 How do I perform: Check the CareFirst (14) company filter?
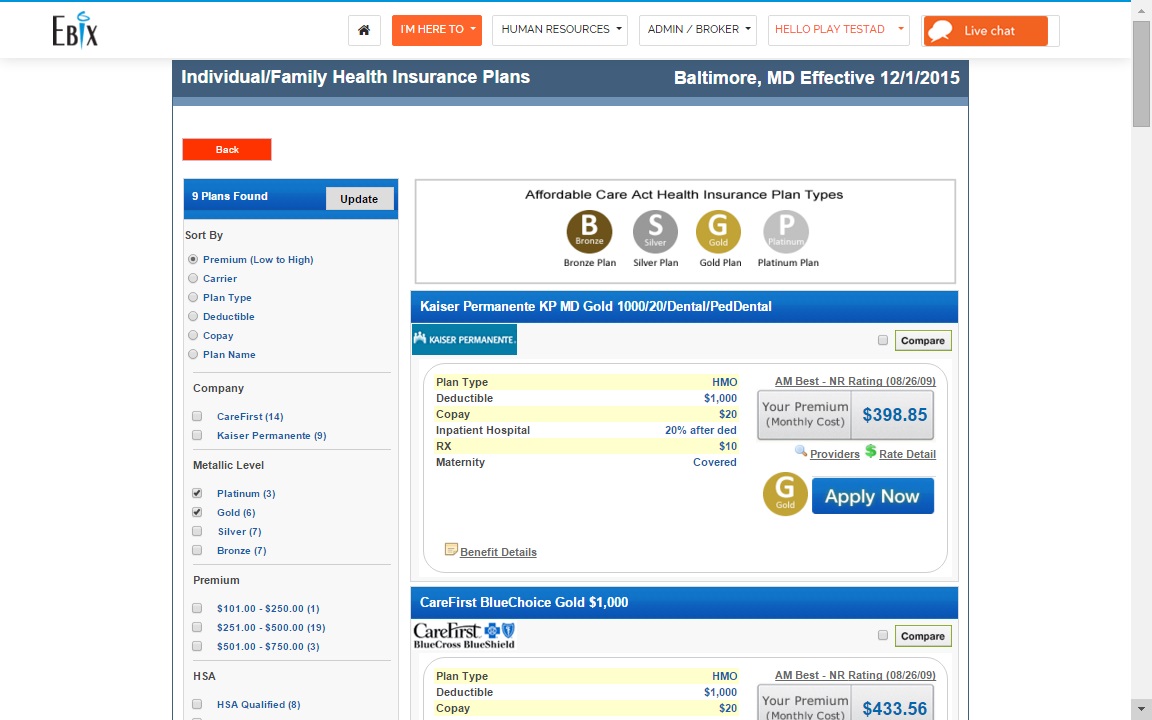tap(197, 417)
